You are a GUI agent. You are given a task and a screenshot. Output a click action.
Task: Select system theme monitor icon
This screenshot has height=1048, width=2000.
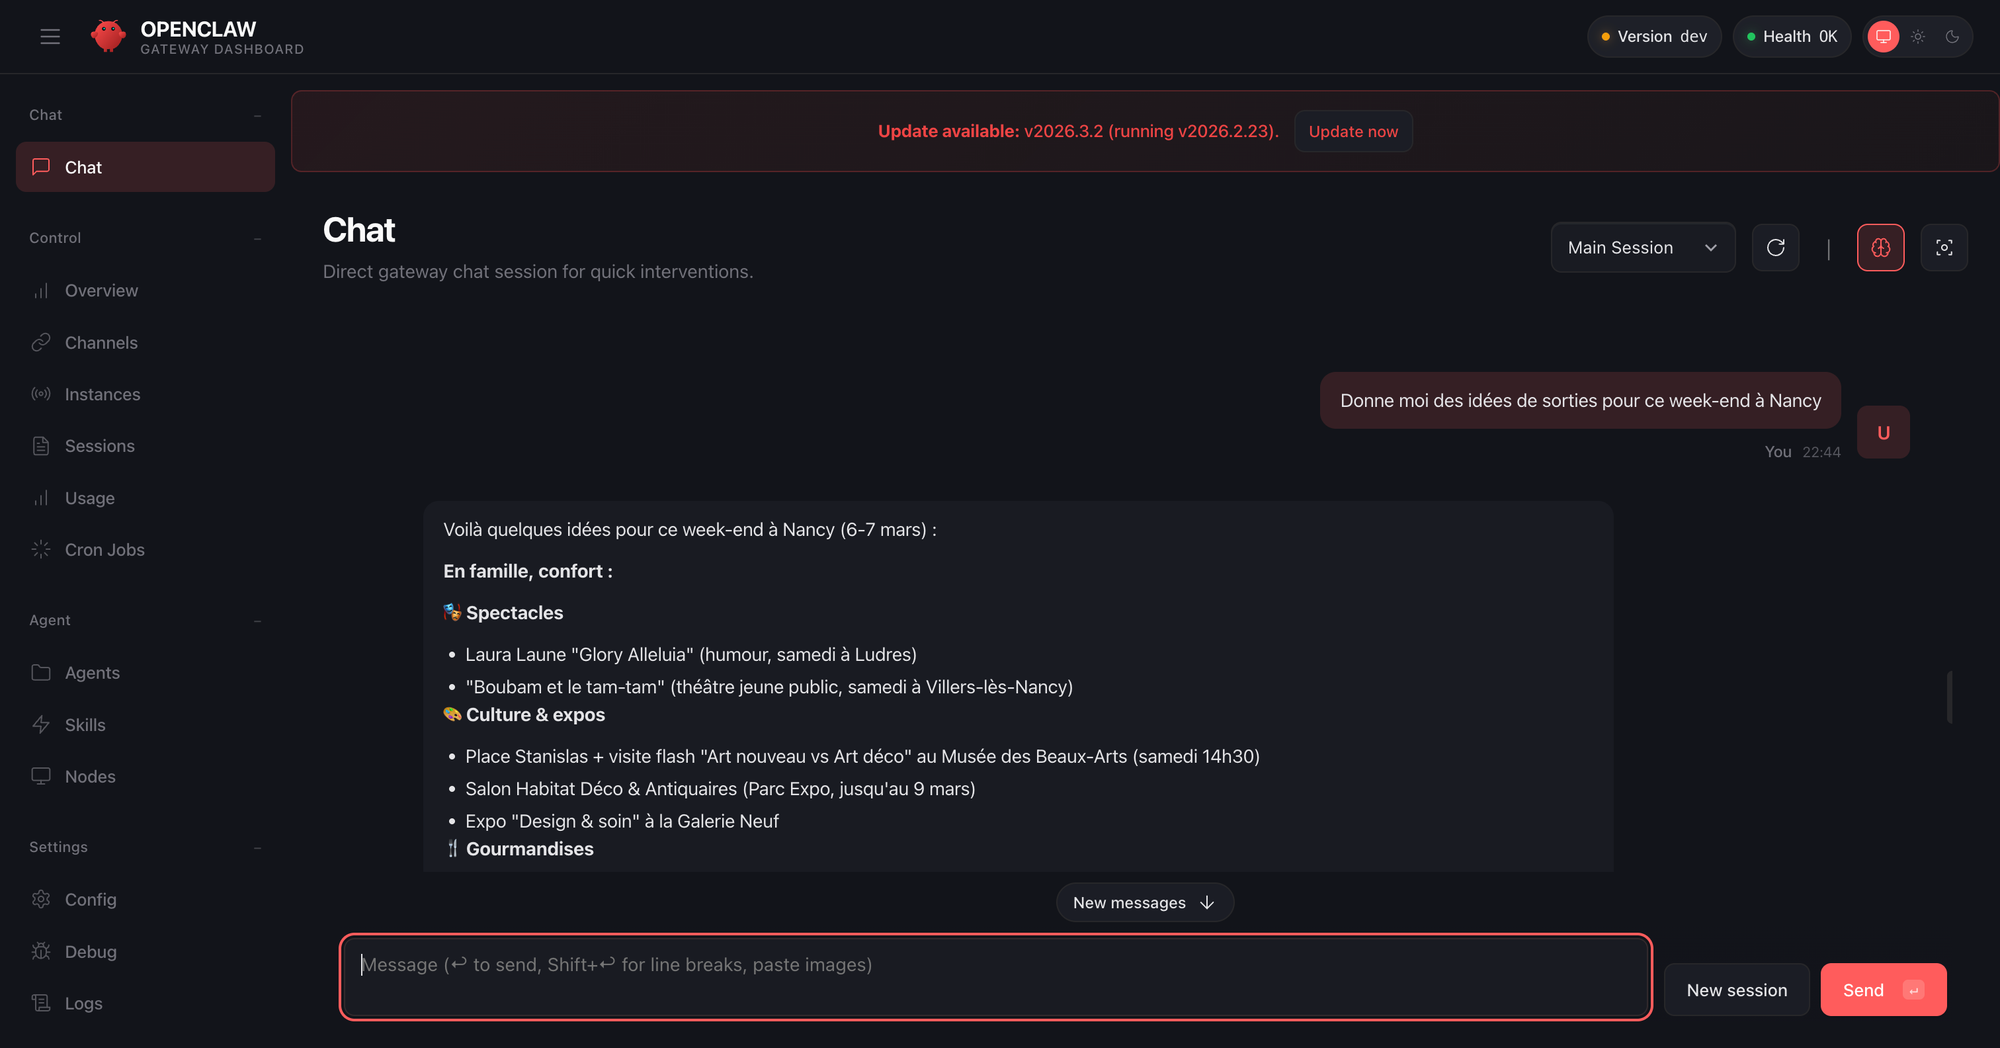(x=1883, y=37)
